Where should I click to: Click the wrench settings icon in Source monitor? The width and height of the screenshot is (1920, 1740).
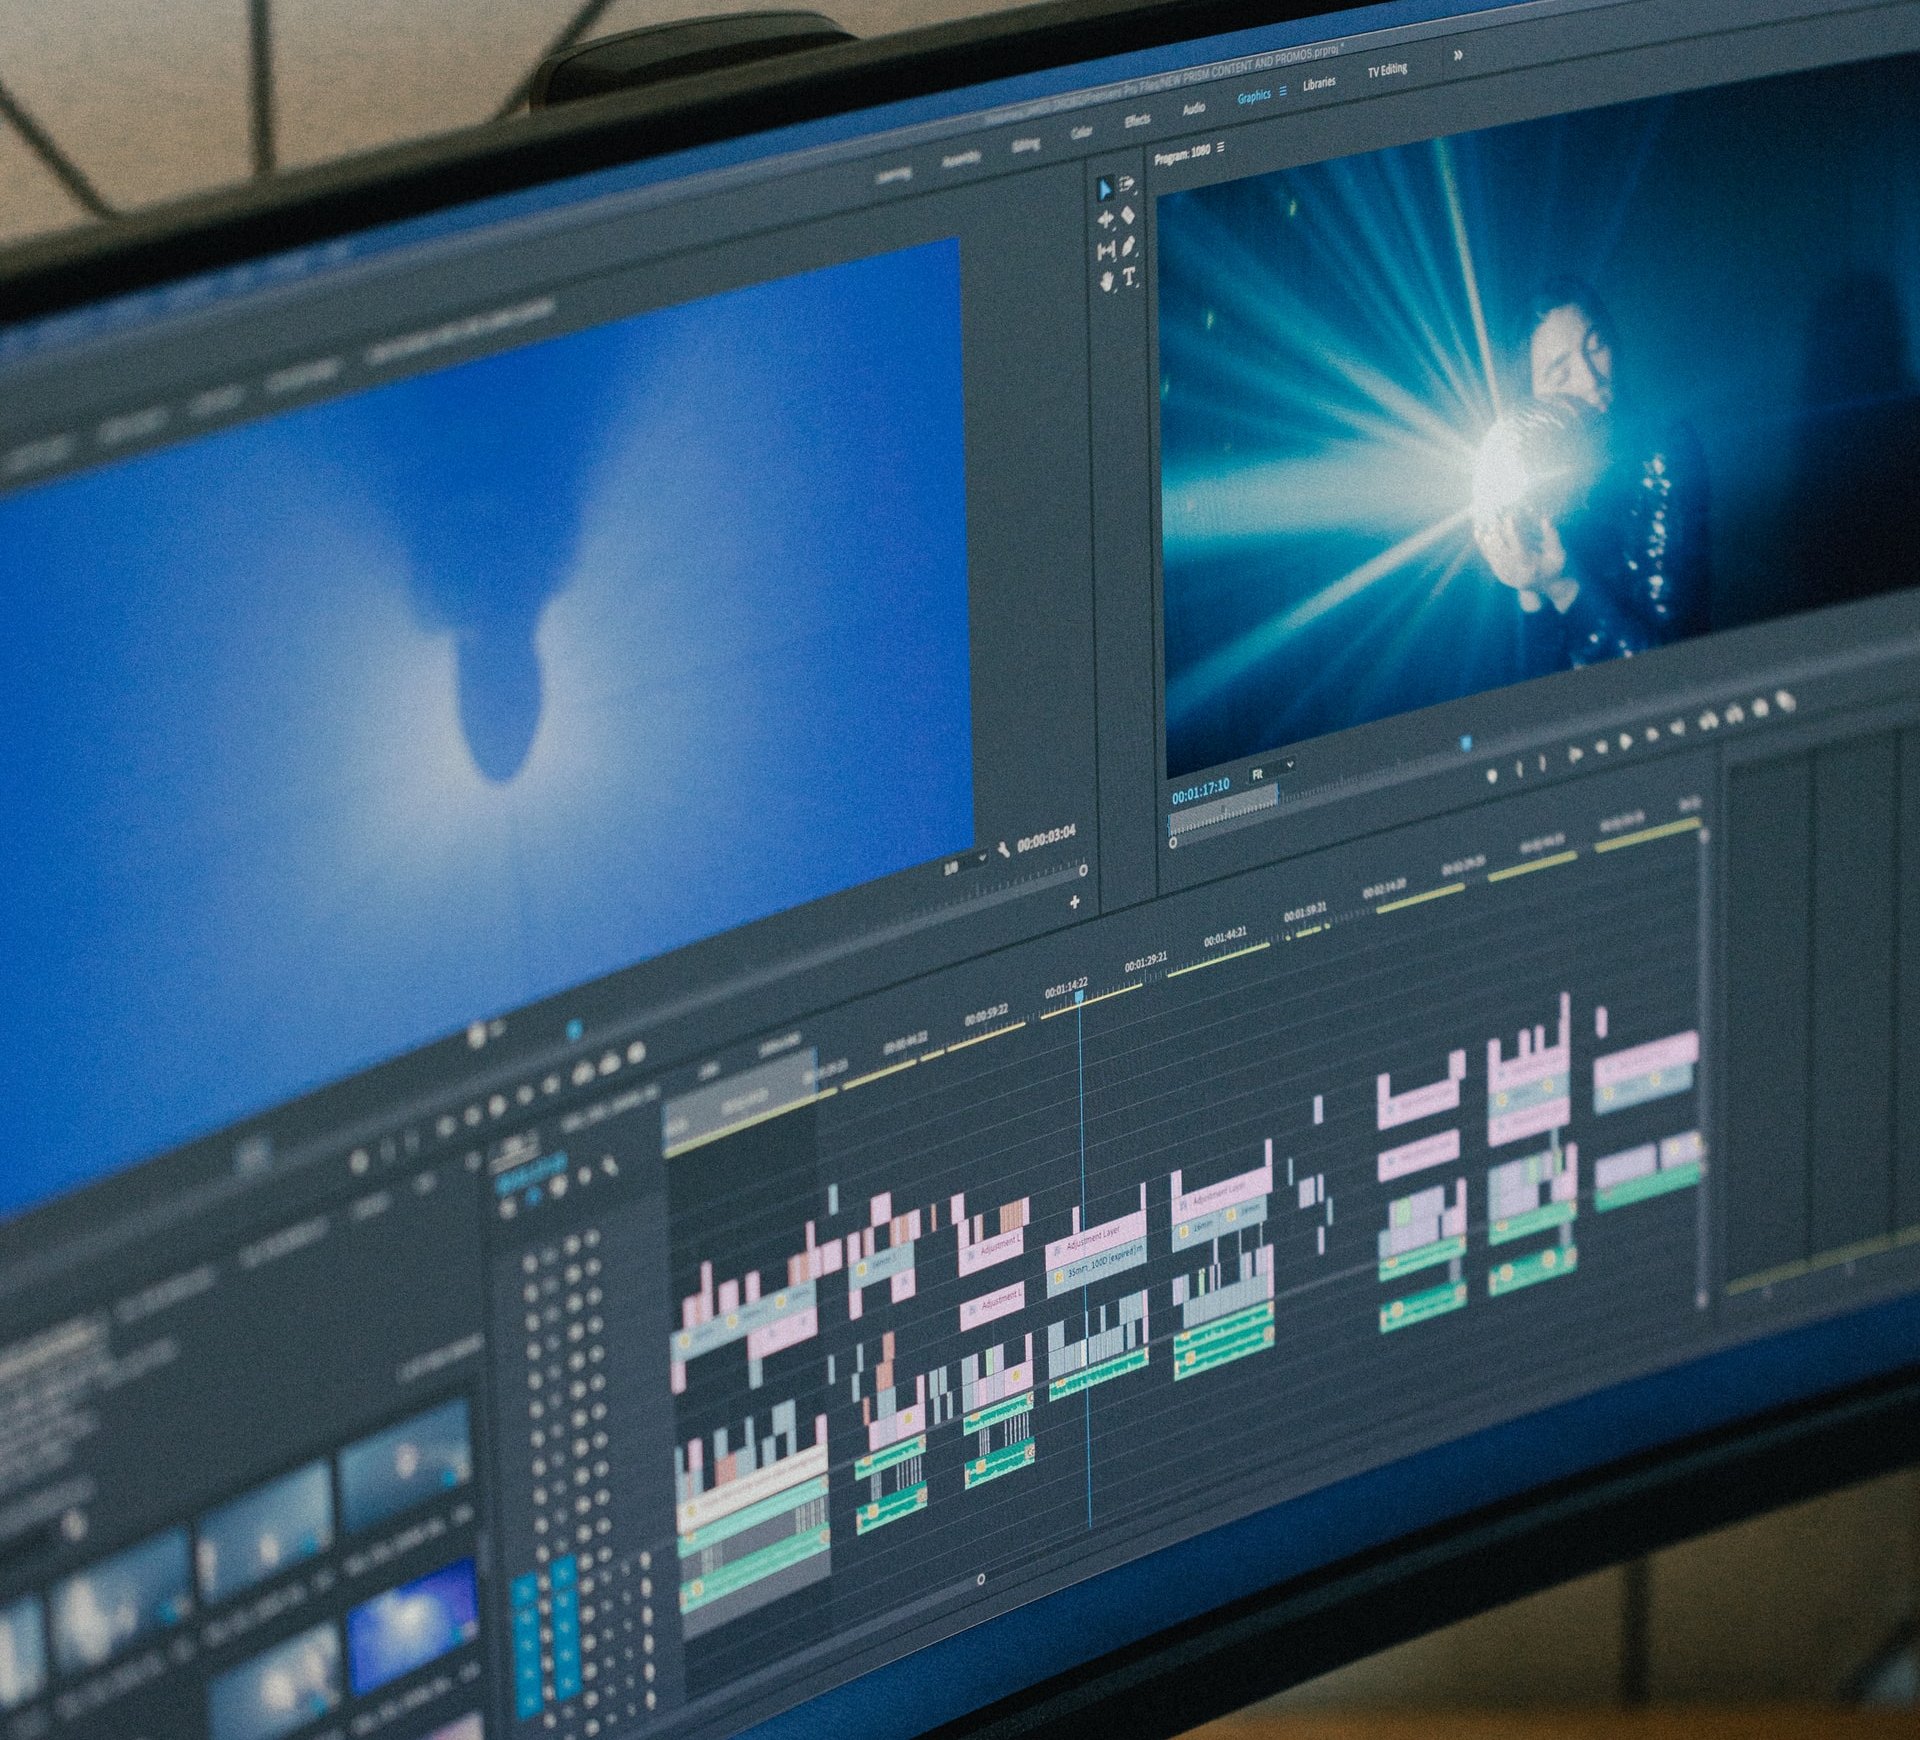[x=1002, y=847]
